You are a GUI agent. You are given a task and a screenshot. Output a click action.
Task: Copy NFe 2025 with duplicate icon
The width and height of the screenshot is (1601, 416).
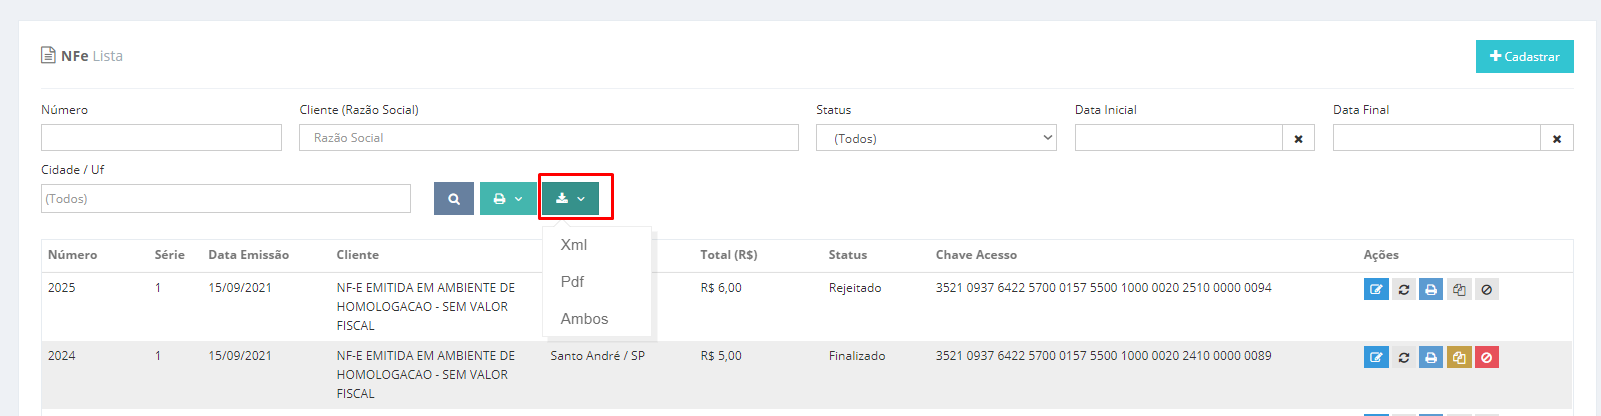tap(1459, 289)
